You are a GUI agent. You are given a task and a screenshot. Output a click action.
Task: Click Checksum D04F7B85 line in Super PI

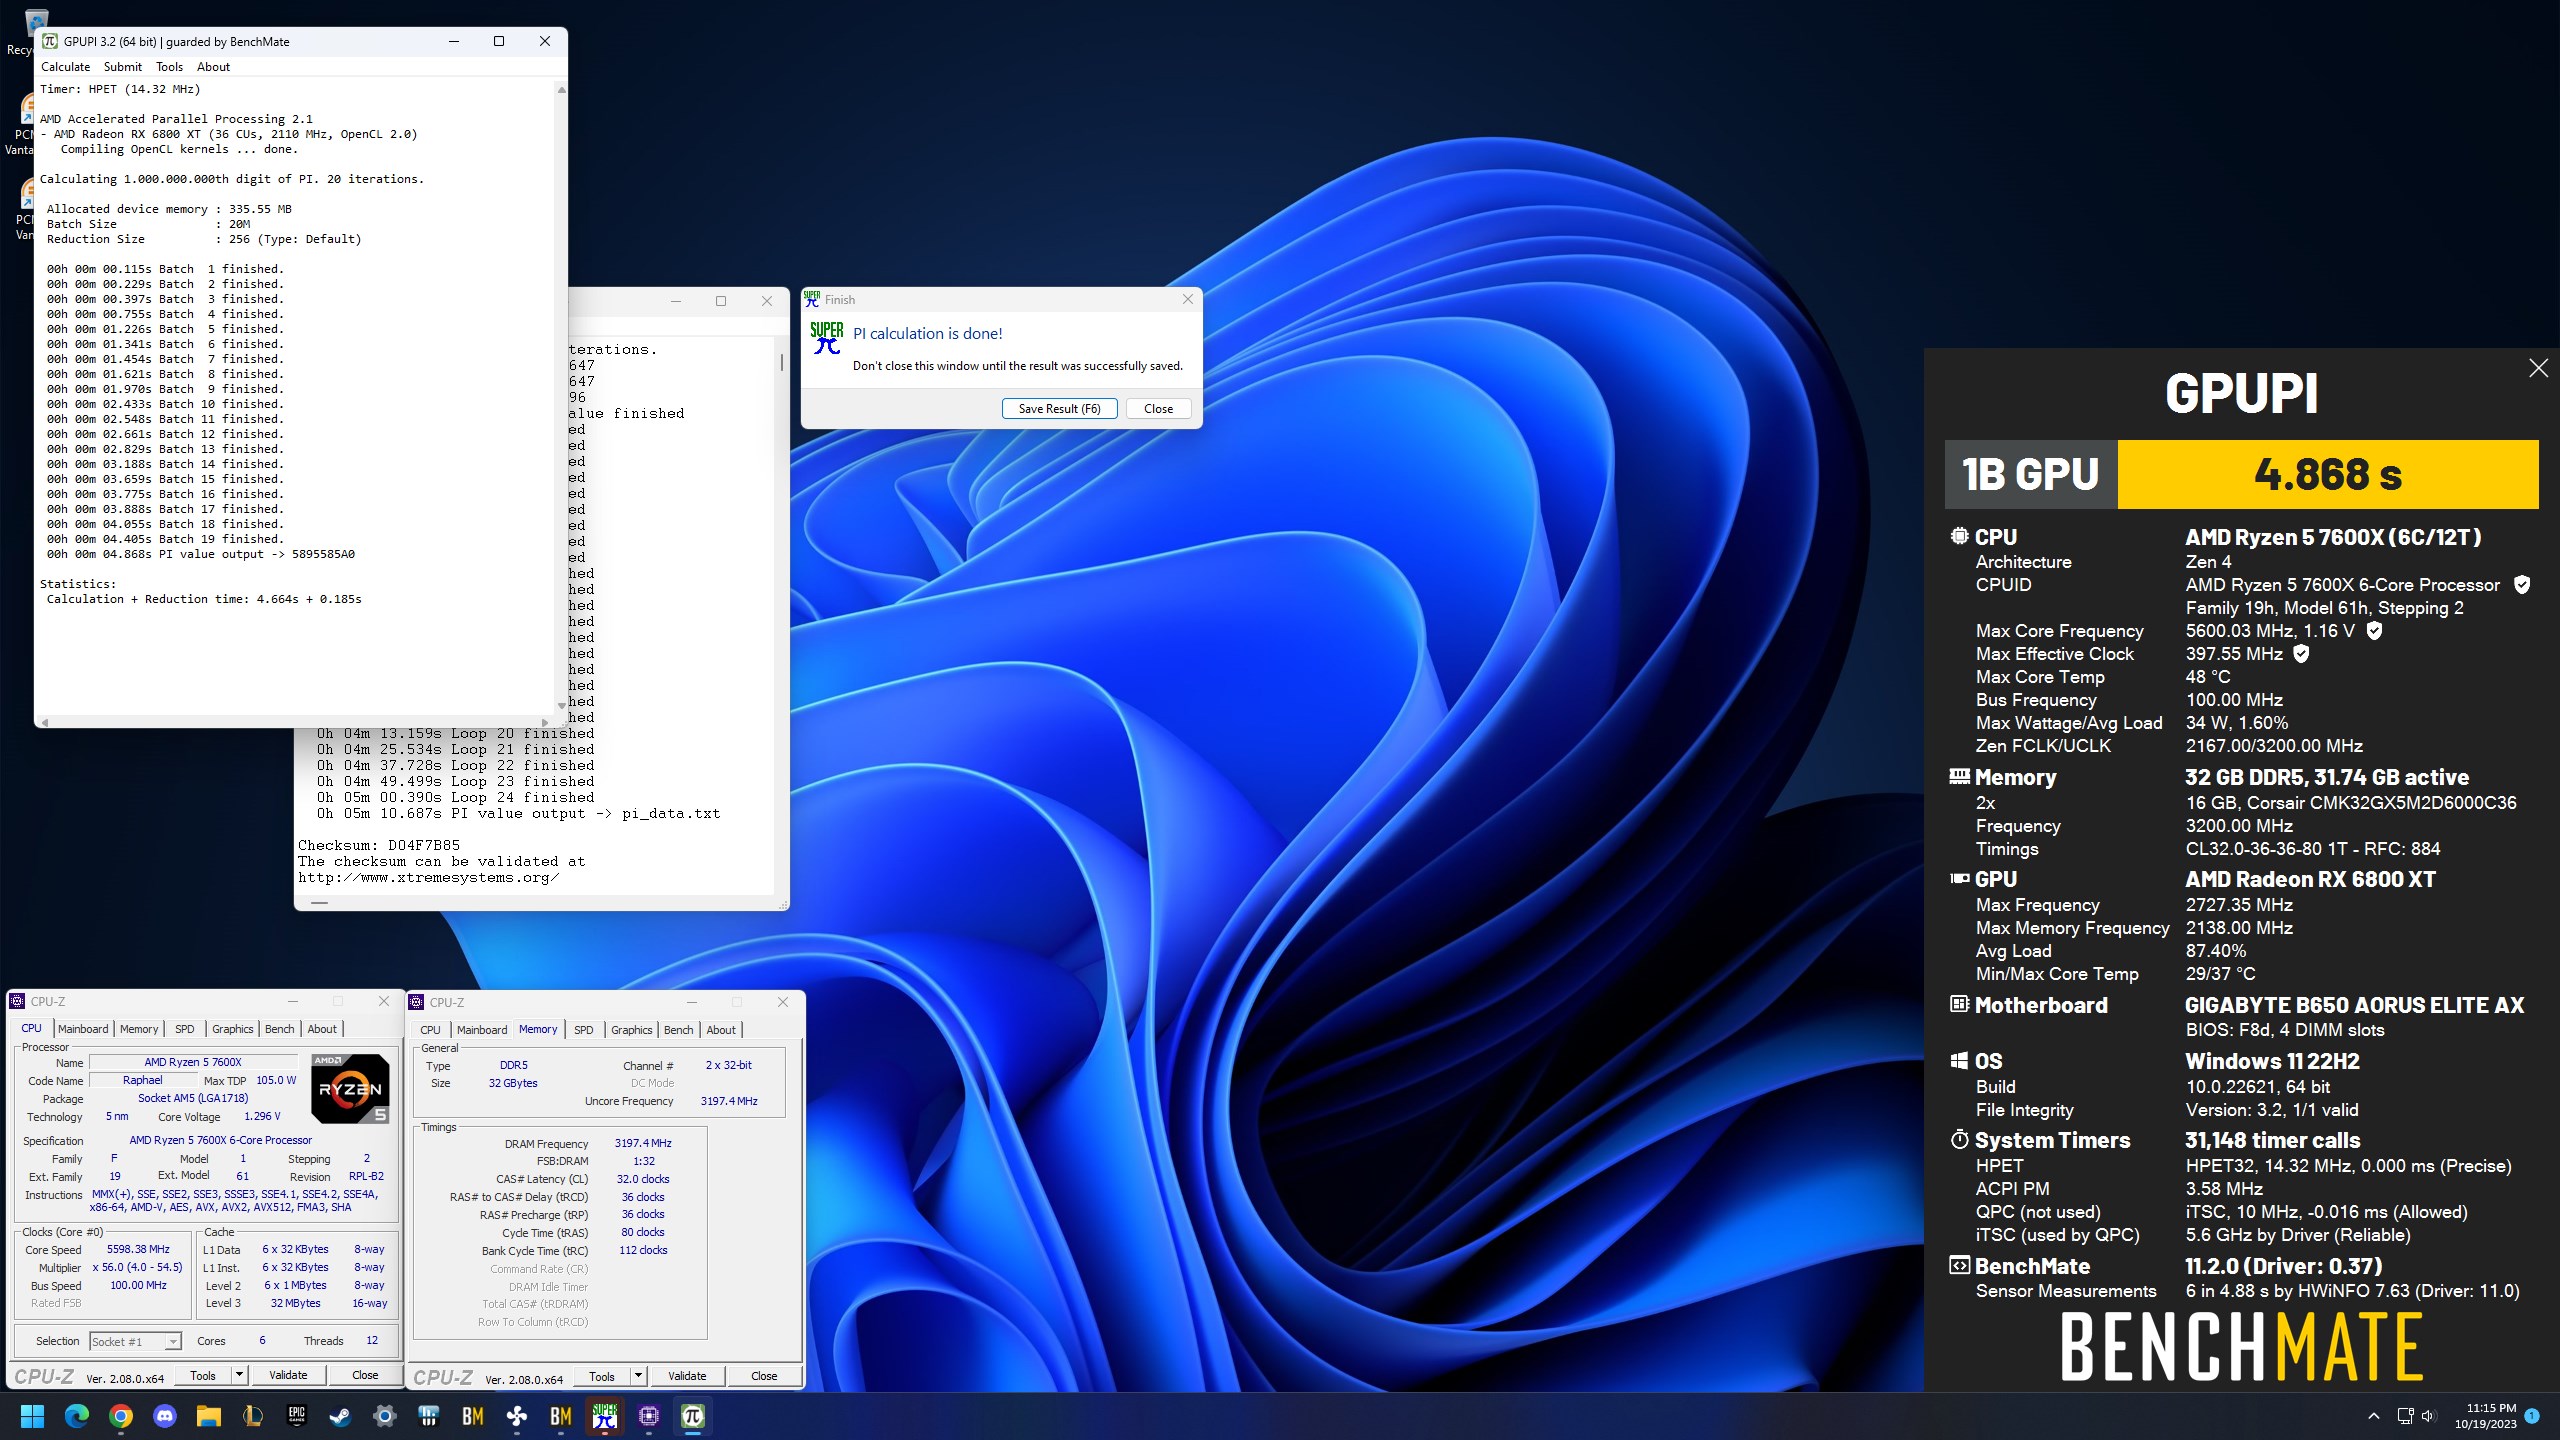(x=379, y=845)
